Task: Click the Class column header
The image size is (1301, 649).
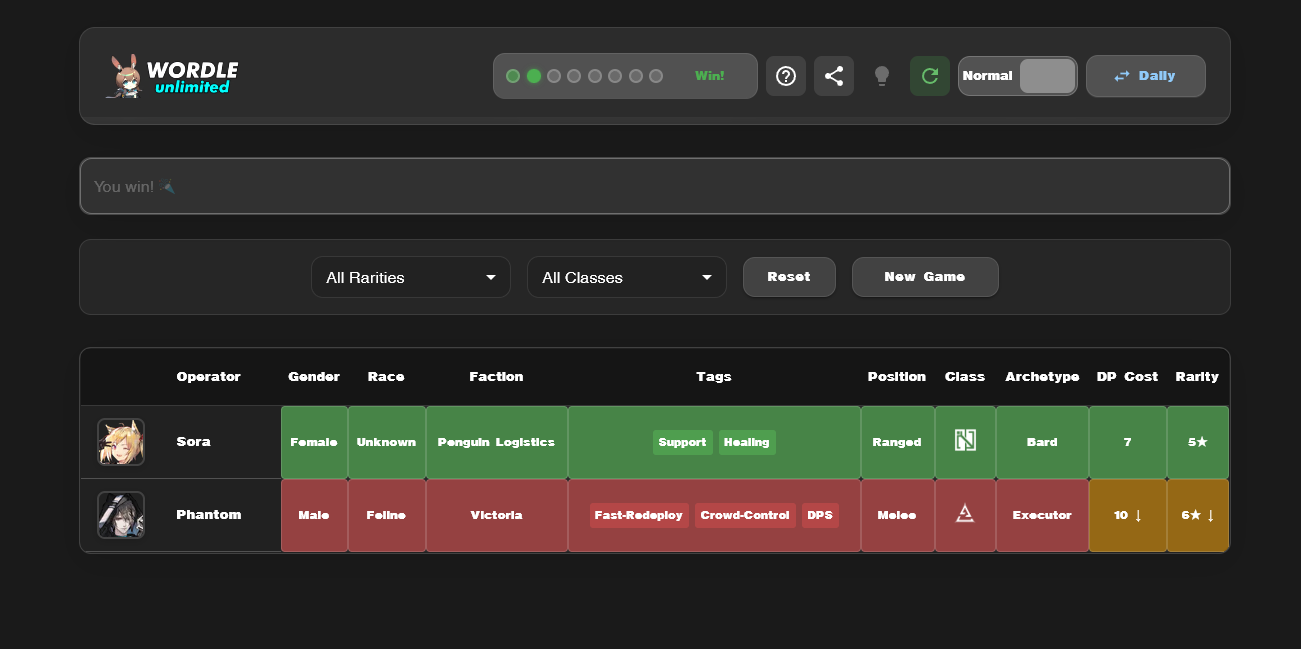Action: pyautogui.click(x=965, y=377)
